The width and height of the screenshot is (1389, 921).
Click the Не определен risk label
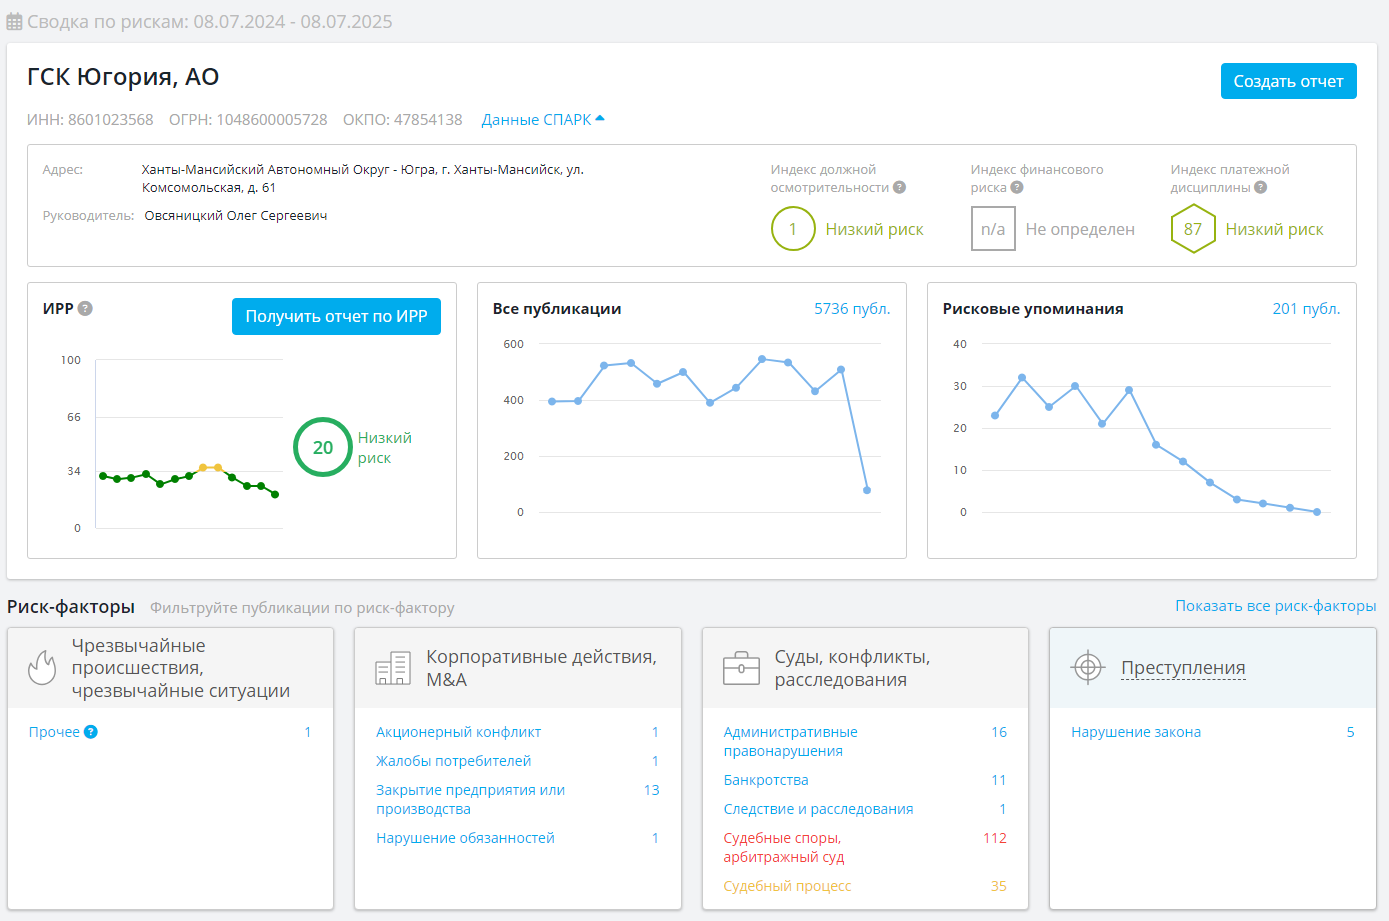pyautogui.click(x=1080, y=229)
